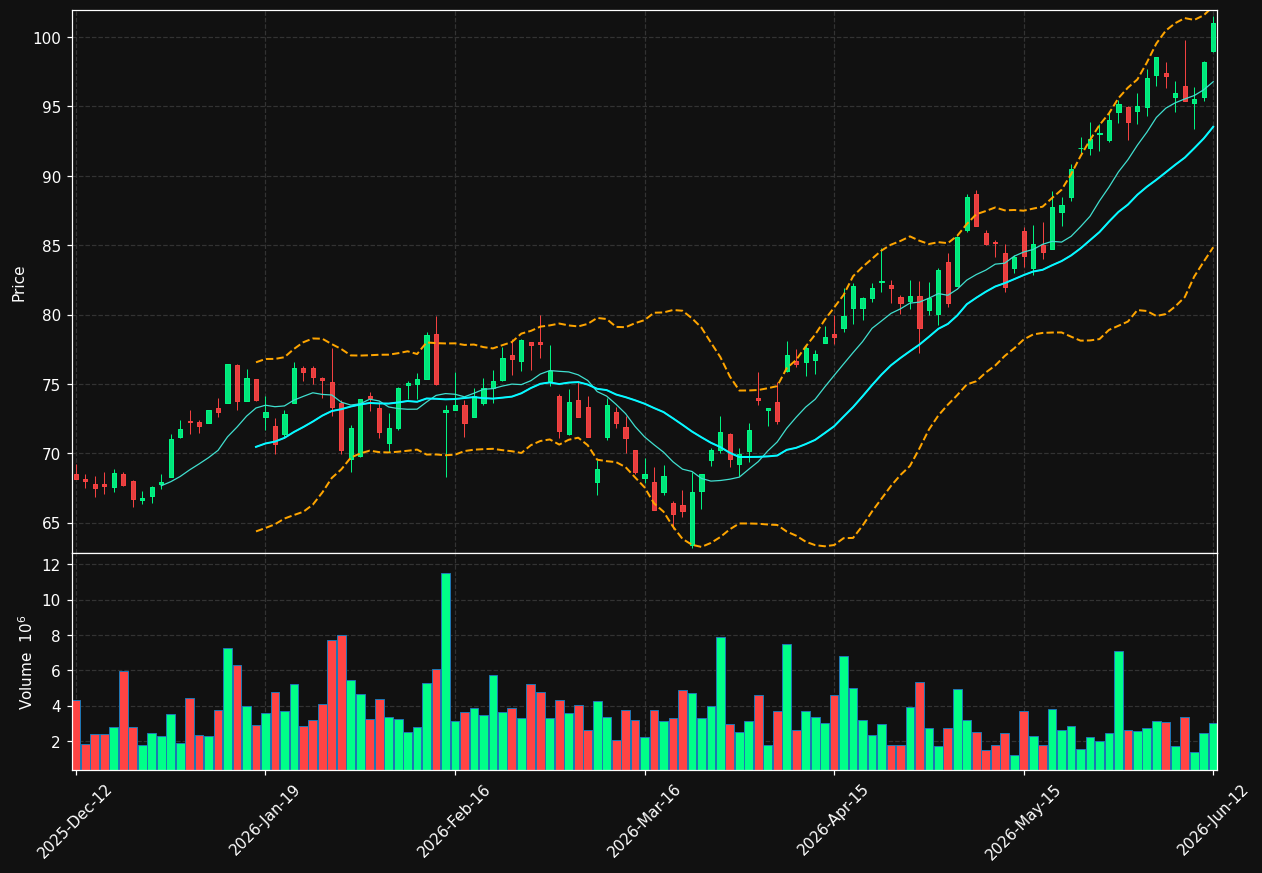Click the 70 price tick label

pos(50,454)
